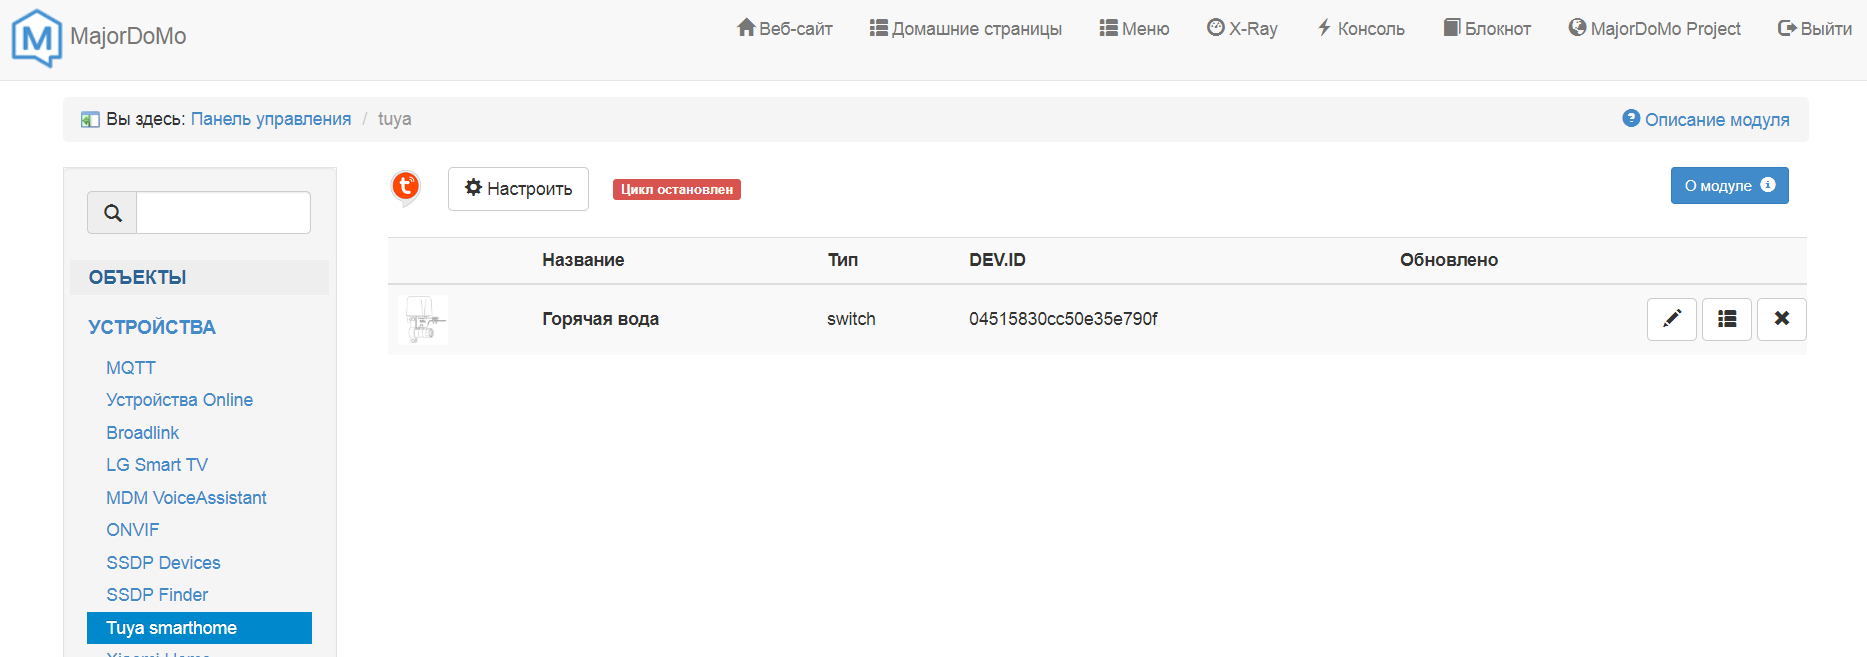Open X-Ray from the top navigation
This screenshot has height=657, width=1867.
(1242, 29)
